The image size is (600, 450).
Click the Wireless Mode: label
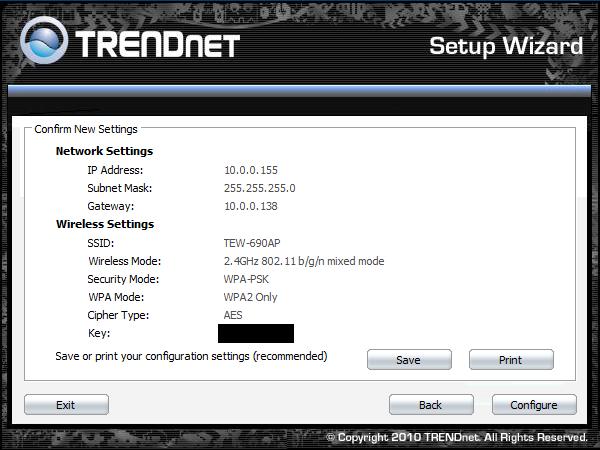point(125,261)
